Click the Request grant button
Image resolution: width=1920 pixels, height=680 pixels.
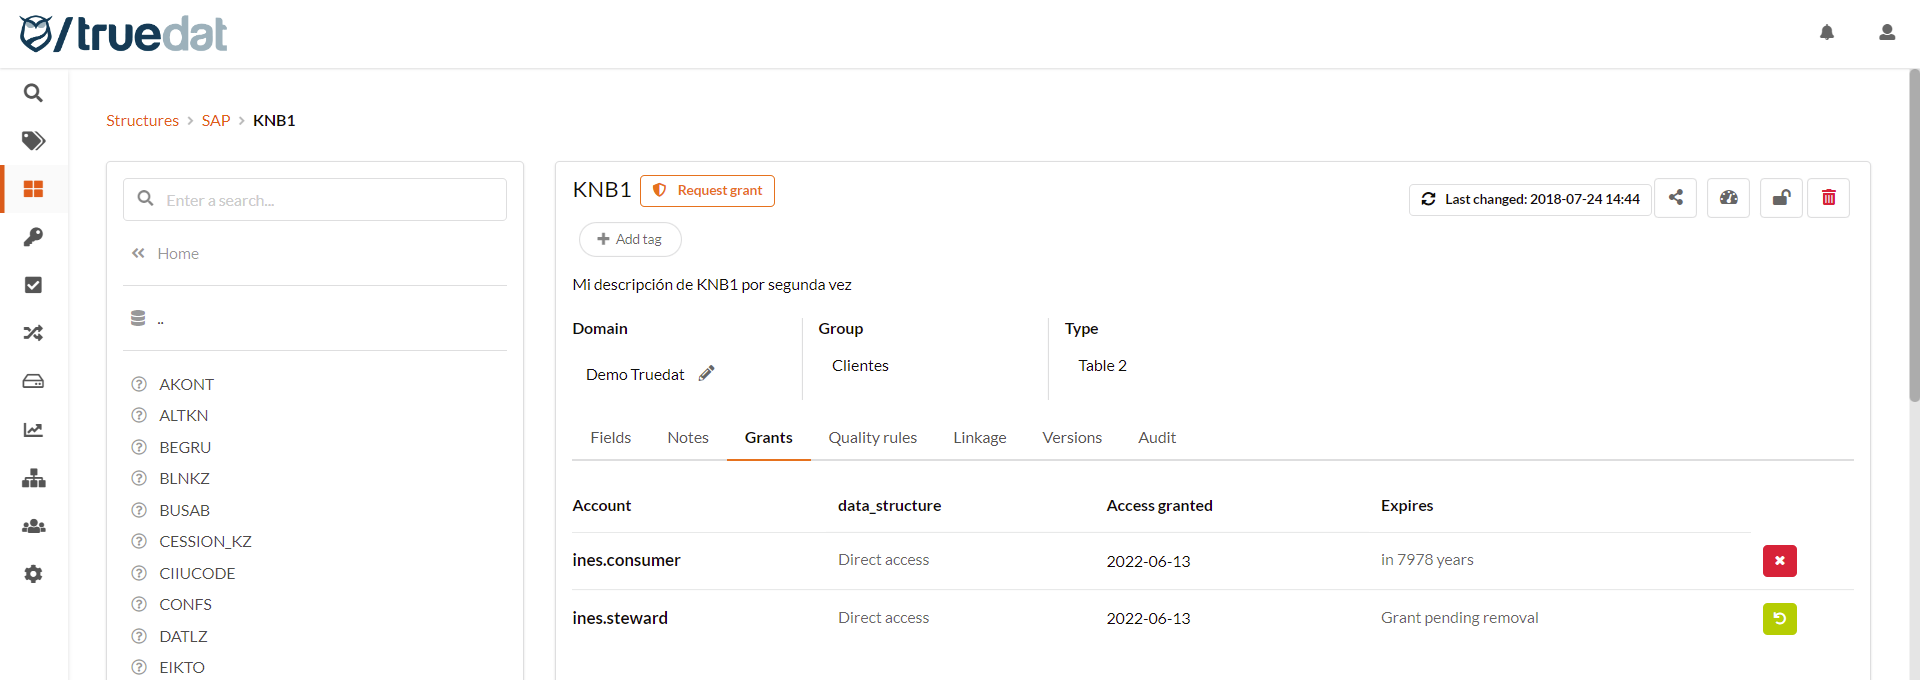[707, 191]
